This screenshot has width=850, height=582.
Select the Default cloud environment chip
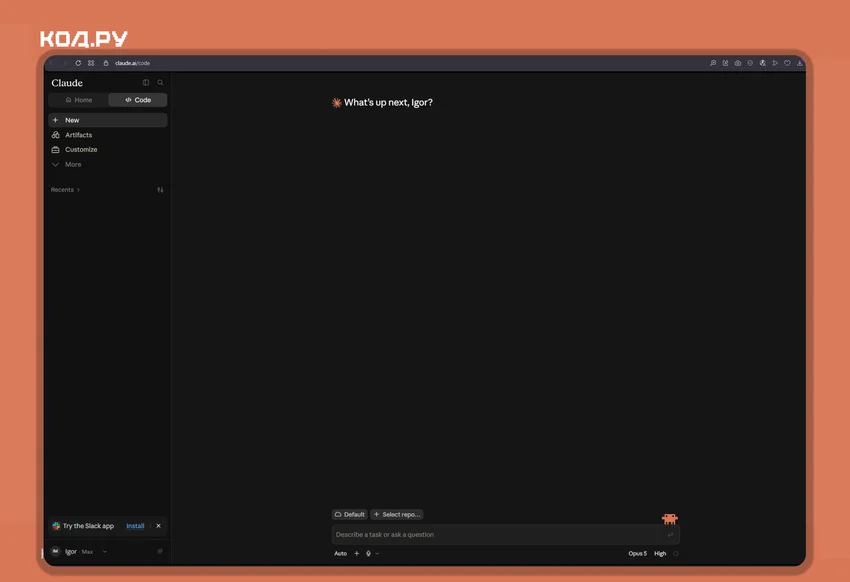coord(350,514)
